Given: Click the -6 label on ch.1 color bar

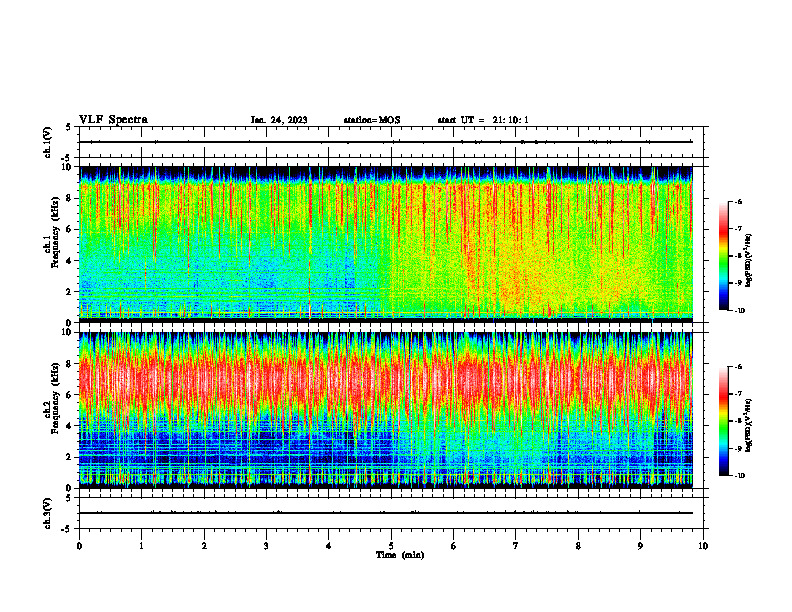Looking at the screenshot, I should click(738, 201).
